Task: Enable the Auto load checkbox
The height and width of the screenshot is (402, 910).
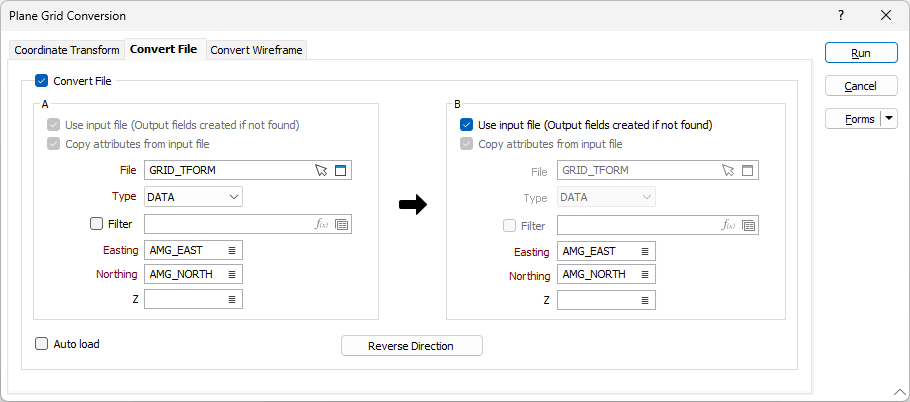Action: coord(41,343)
